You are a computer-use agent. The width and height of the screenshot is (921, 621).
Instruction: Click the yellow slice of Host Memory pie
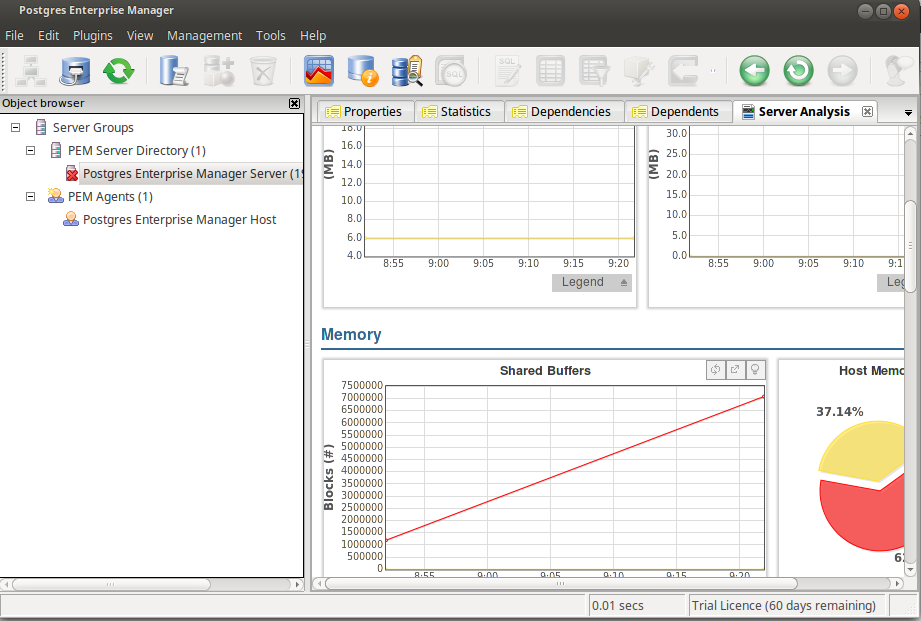tap(861, 449)
